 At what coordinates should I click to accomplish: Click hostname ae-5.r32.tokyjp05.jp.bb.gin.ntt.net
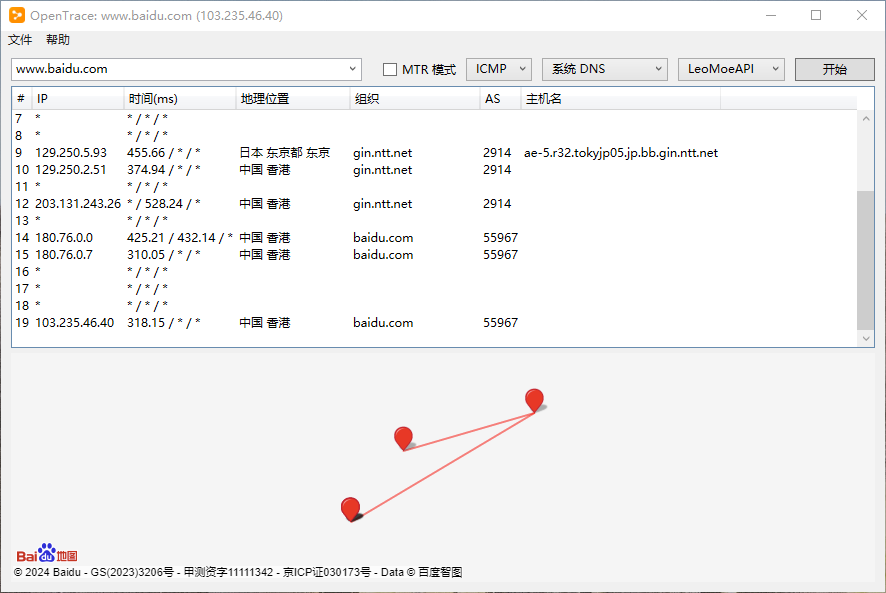[x=621, y=153]
